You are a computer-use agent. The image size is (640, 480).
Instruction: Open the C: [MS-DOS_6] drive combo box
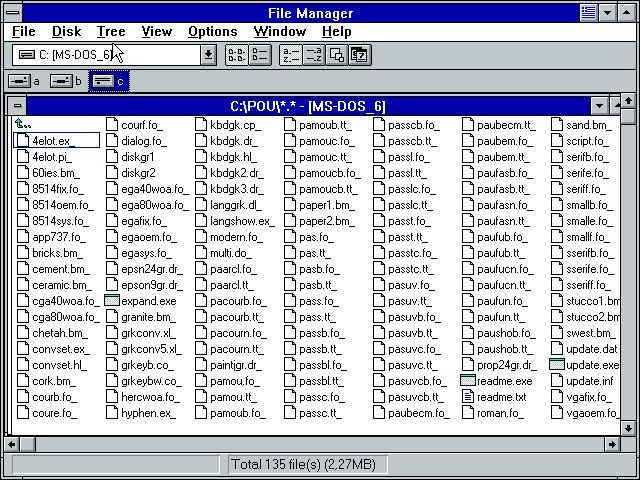pyautogui.click(x=114, y=55)
